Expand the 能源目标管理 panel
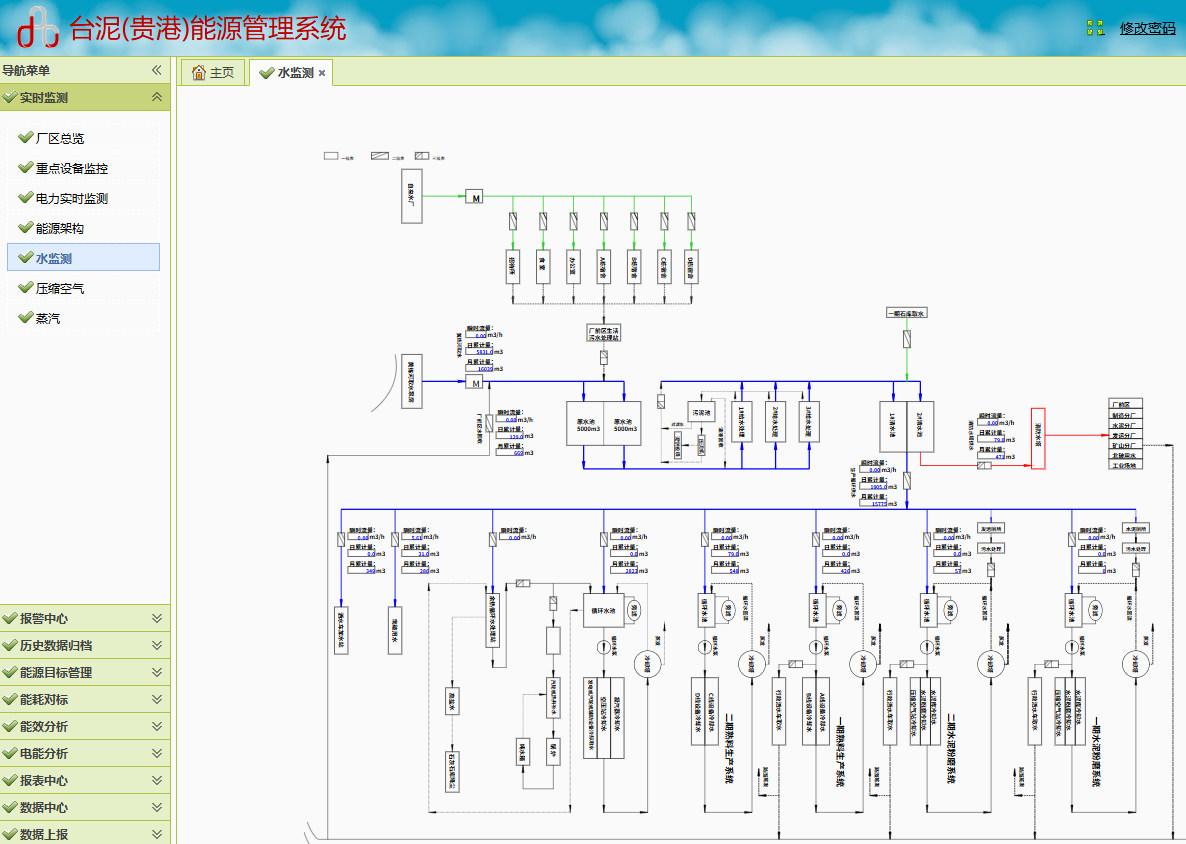The width and height of the screenshot is (1186, 844). [156, 672]
